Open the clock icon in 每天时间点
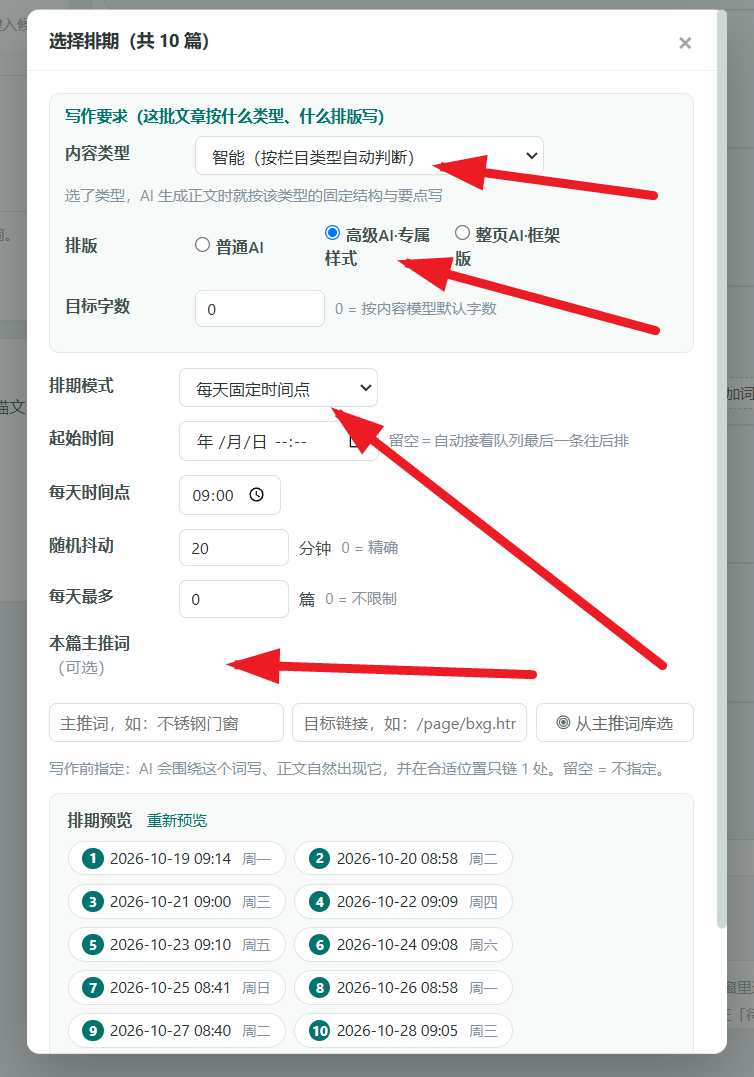Image resolution: width=754 pixels, height=1077 pixels. [256, 495]
